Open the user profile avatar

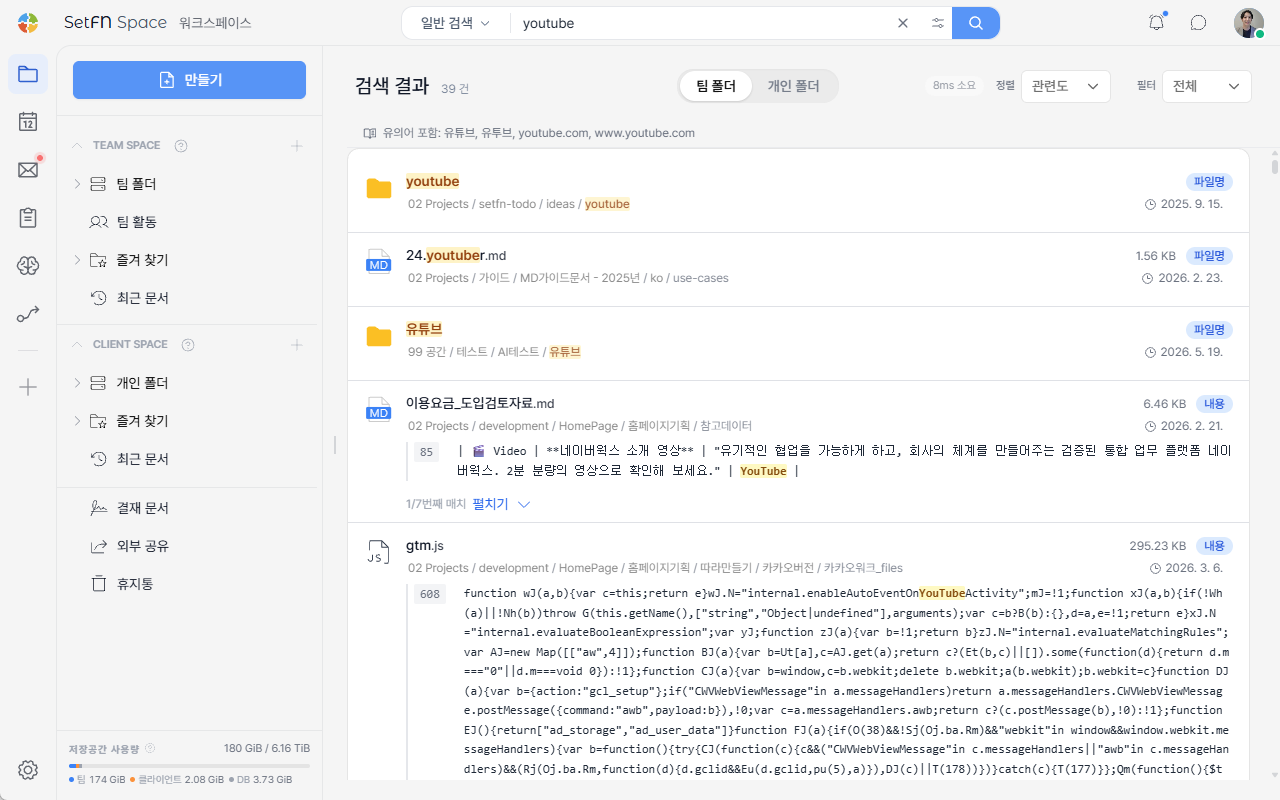coord(1248,23)
